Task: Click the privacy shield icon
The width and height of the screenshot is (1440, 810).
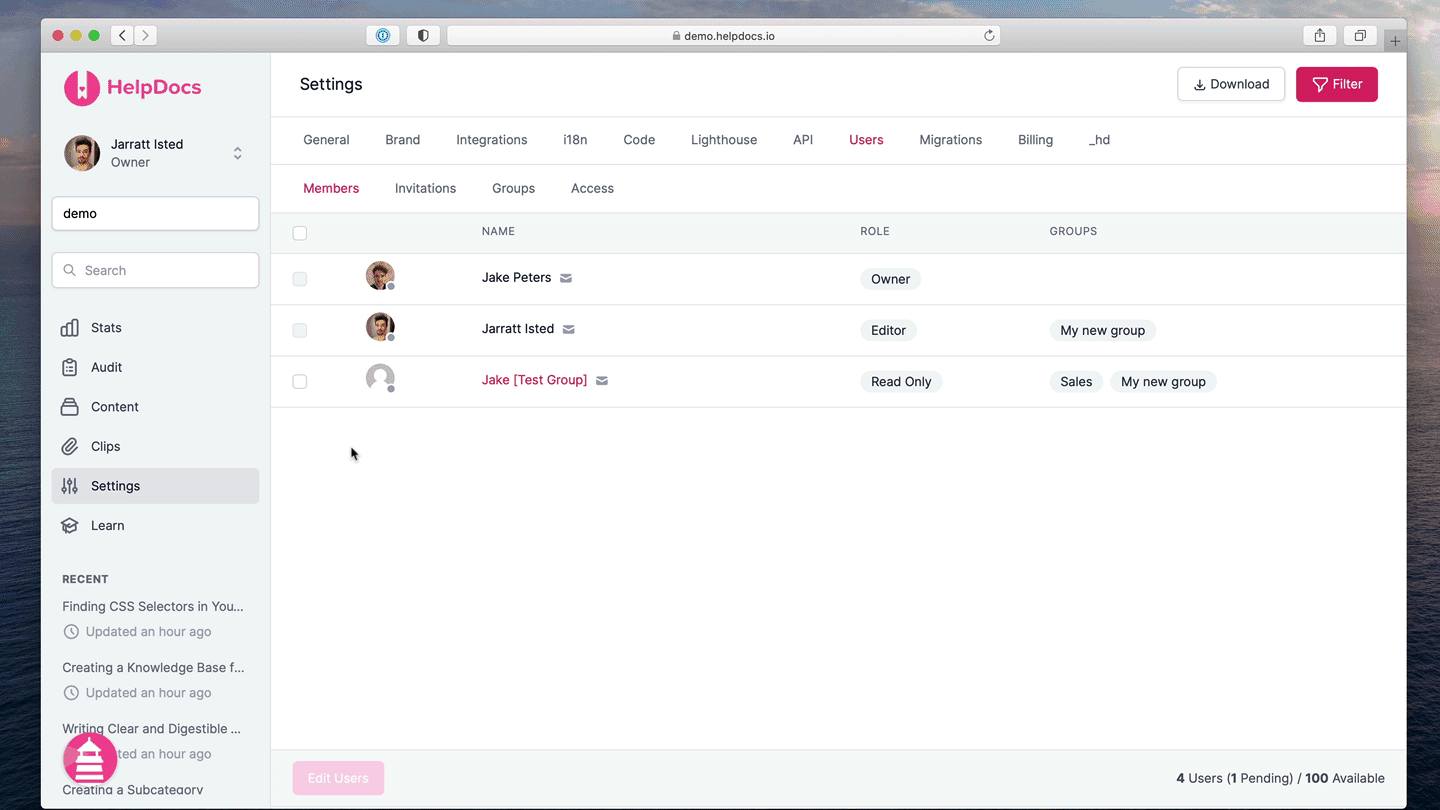Action: (423, 35)
